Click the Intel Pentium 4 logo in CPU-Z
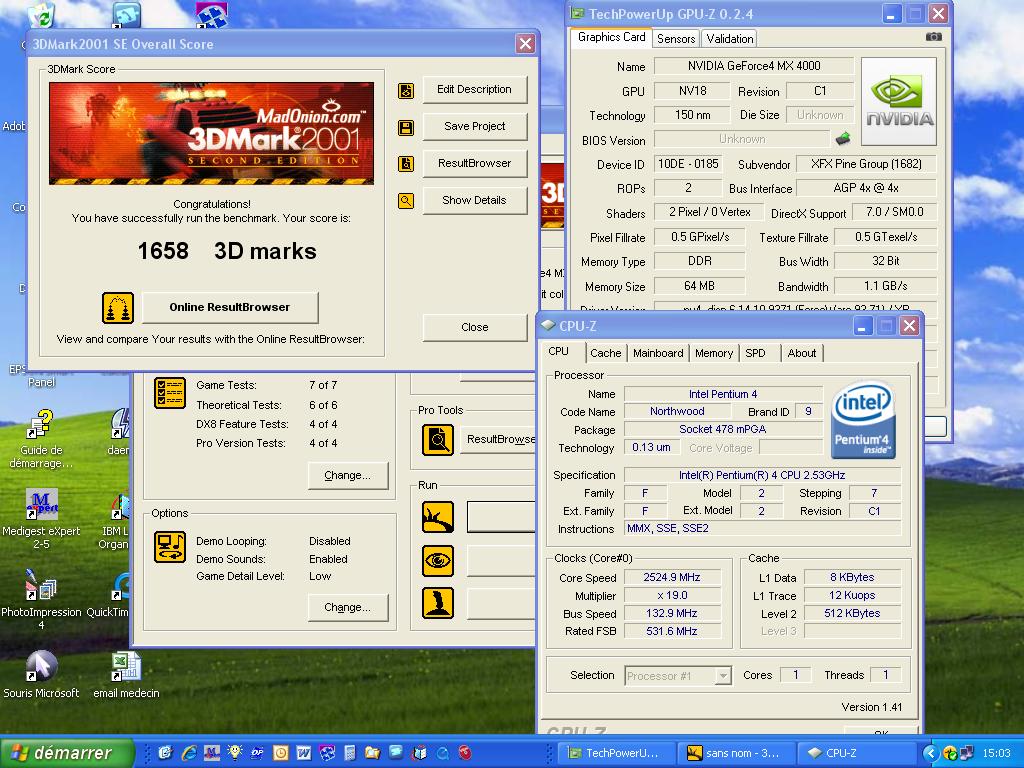This screenshot has height=768, width=1024. (863, 420)
